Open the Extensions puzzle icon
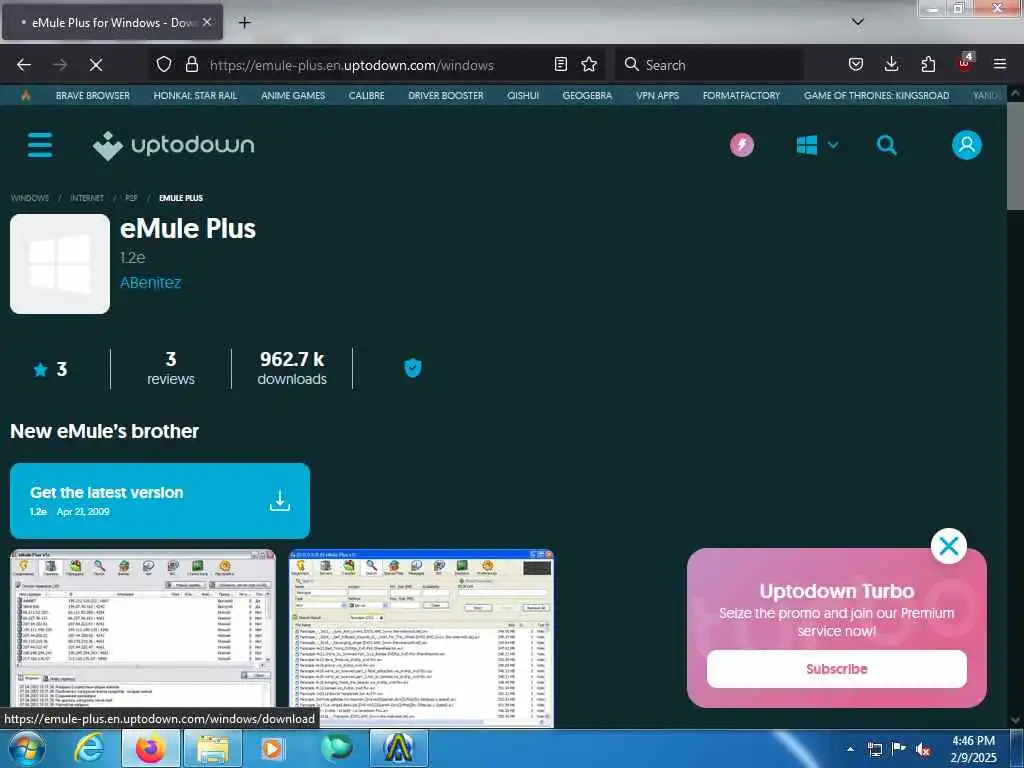The height and width of the screenshot is (768, 1024). coord(928,65)
